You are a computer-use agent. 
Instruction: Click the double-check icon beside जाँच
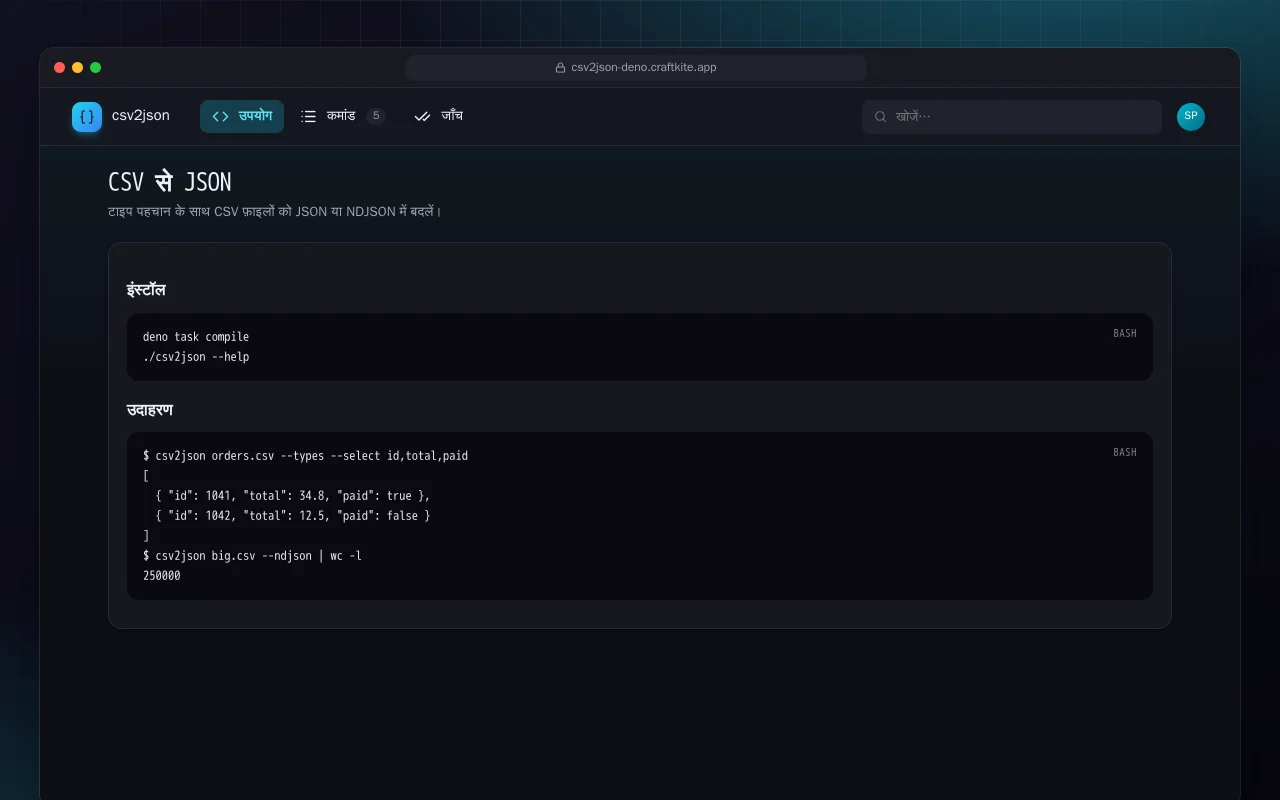[423, 117]
